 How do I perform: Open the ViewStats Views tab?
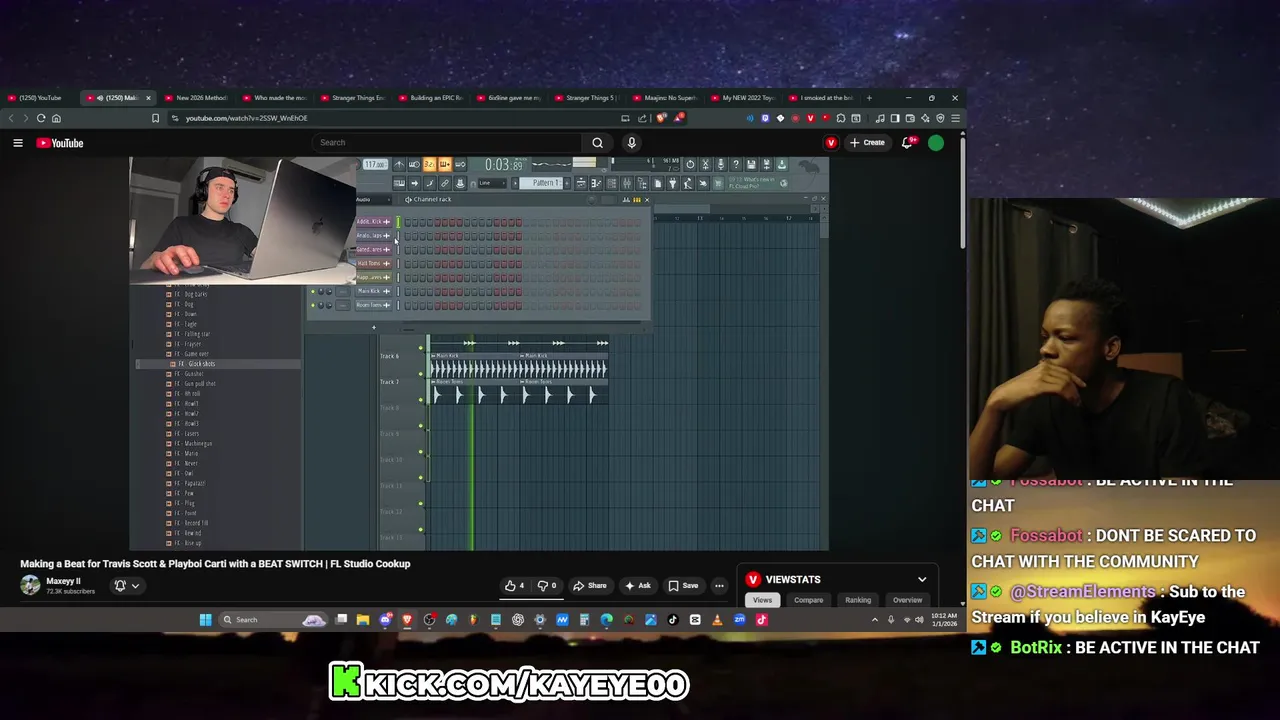(x=762, y=600)
